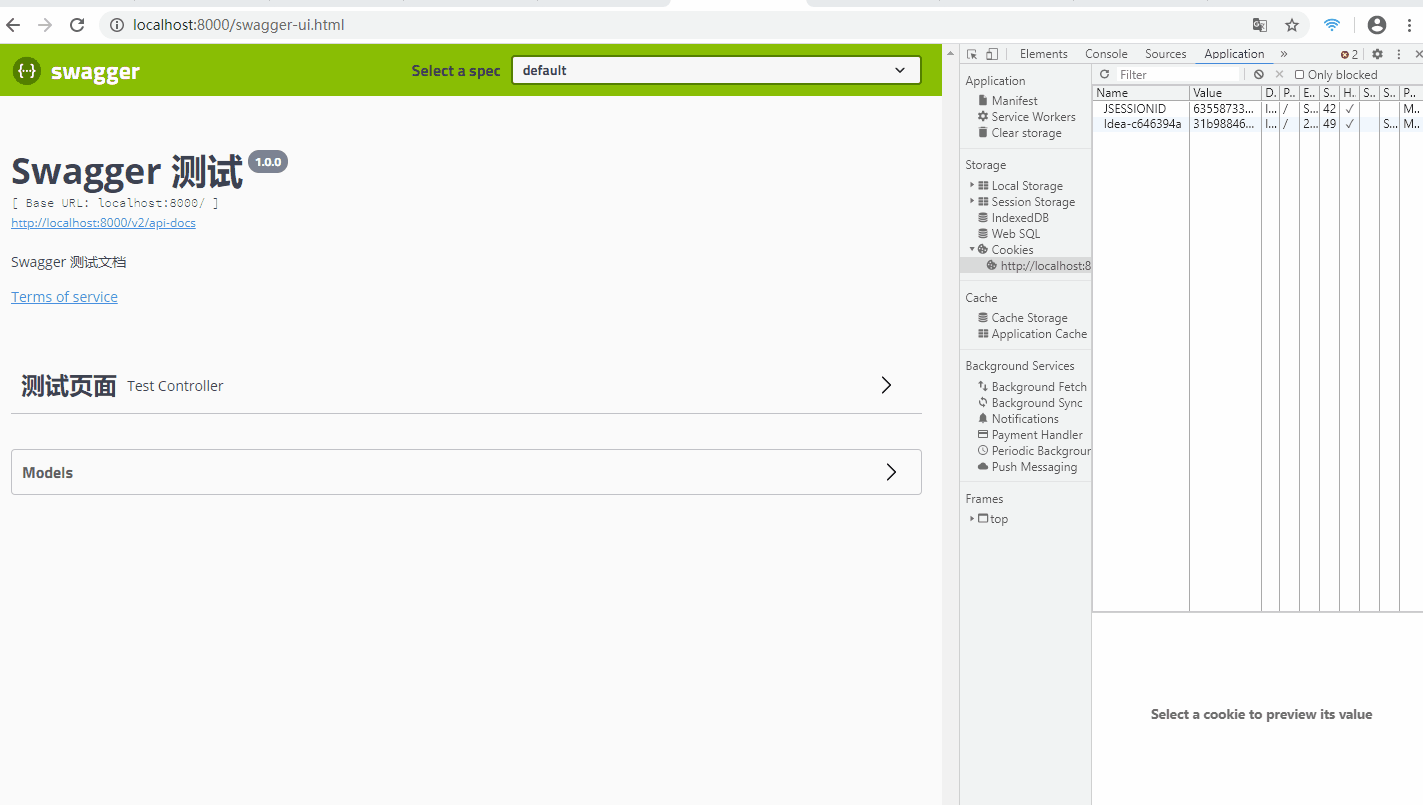Open Clear storage with the trash icon
The image size is (1423, 805).
[1020, 133]
